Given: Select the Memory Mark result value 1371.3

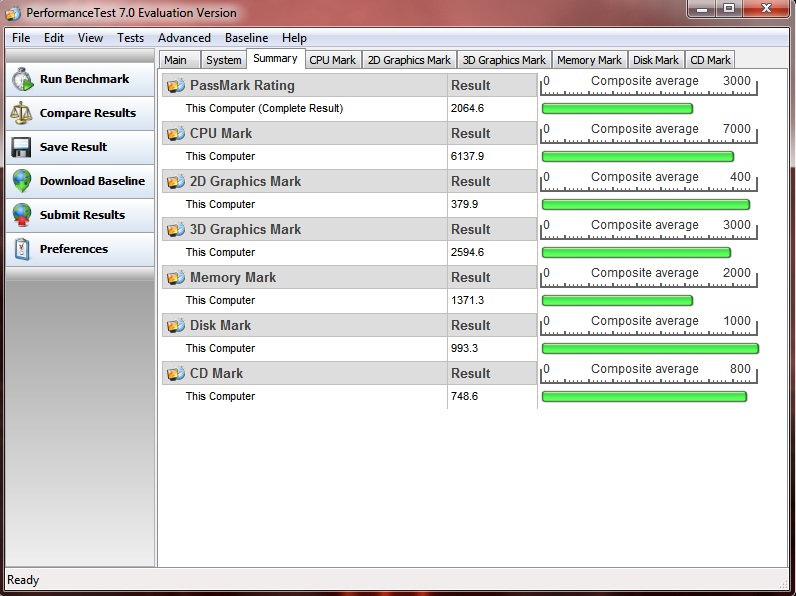Looking at the screenshot, I should pyautogui.click(x=467, y=301).
